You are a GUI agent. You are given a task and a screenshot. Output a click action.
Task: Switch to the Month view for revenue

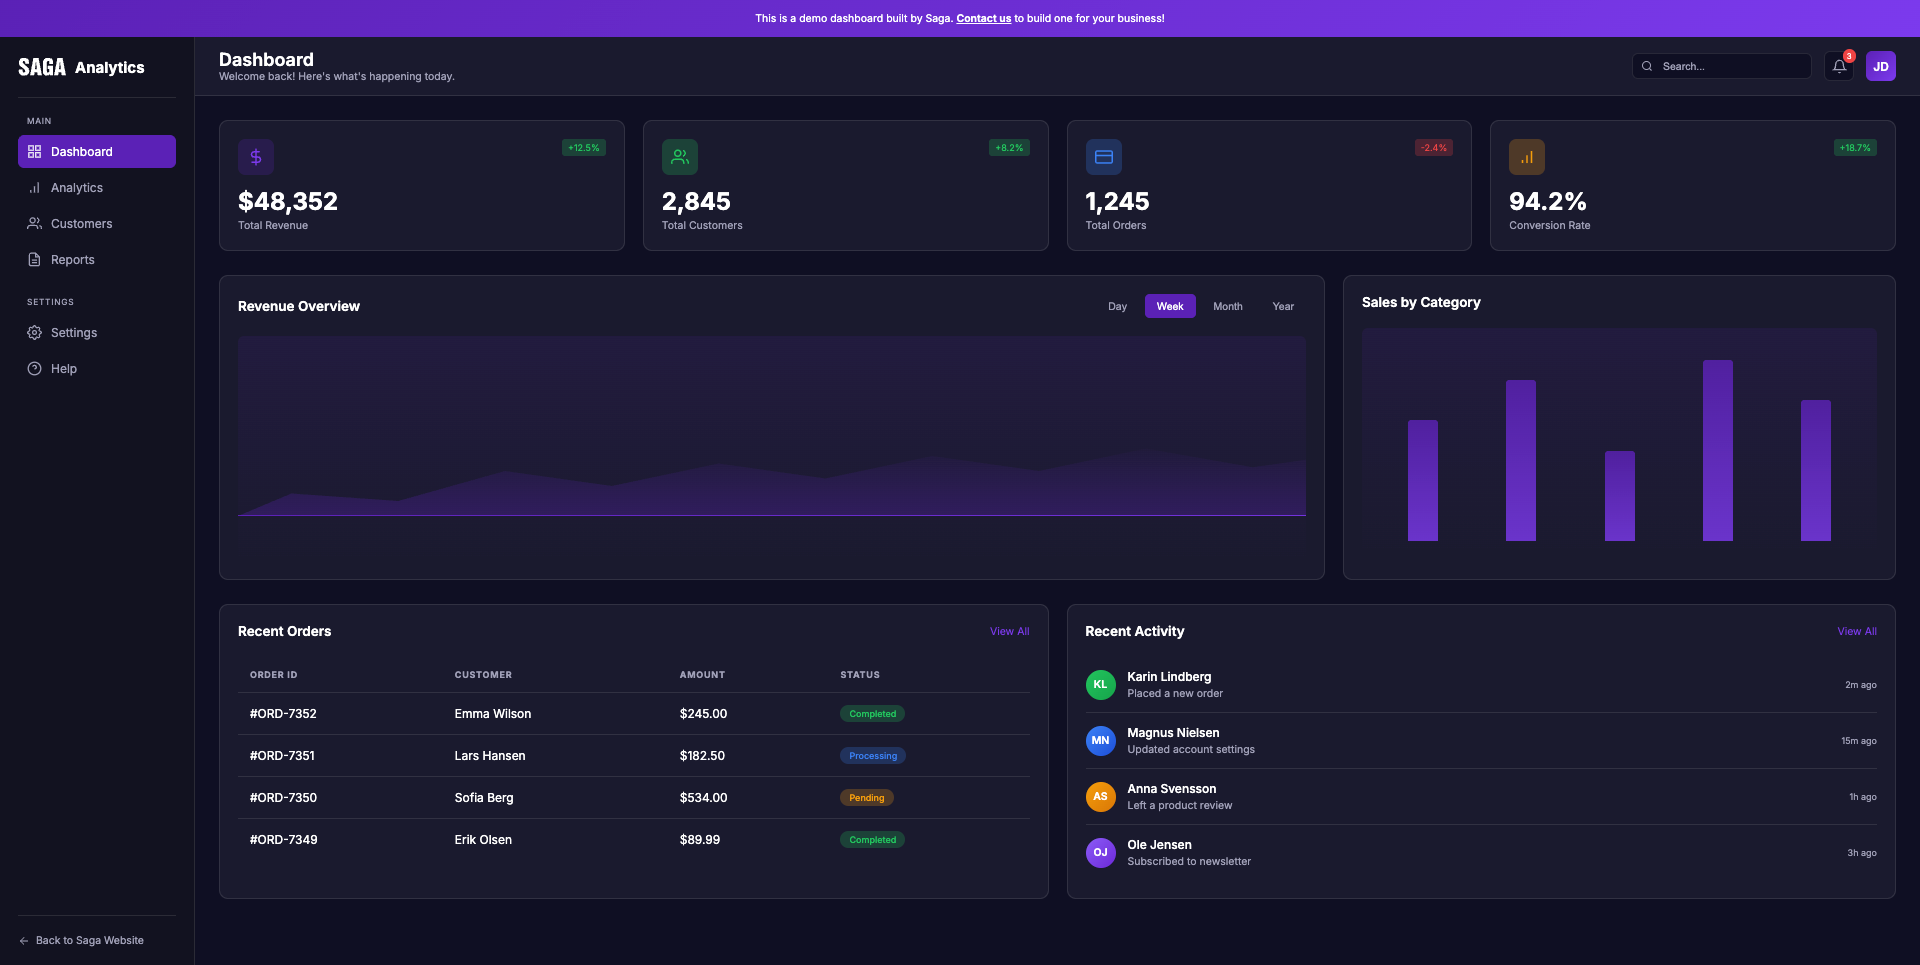[1227, 306]
